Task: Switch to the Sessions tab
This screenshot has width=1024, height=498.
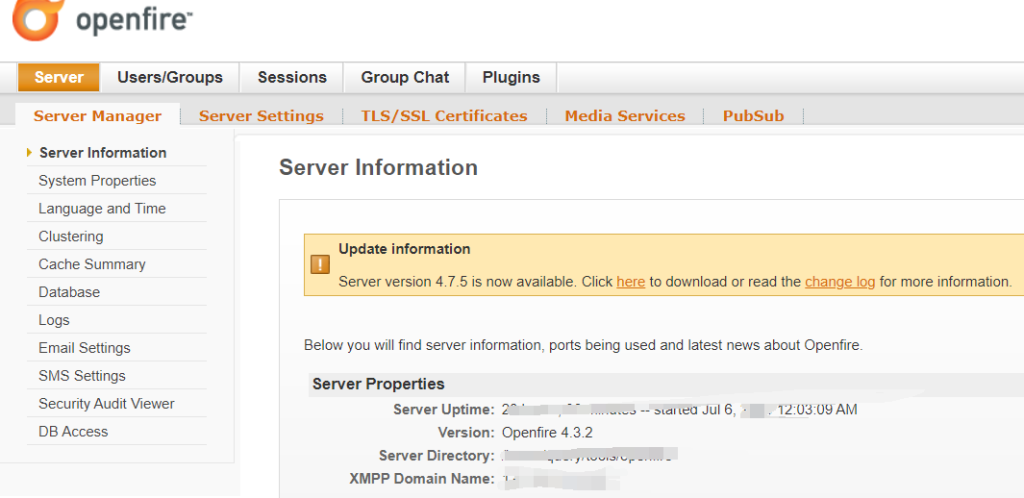Action: click(292, 78)
